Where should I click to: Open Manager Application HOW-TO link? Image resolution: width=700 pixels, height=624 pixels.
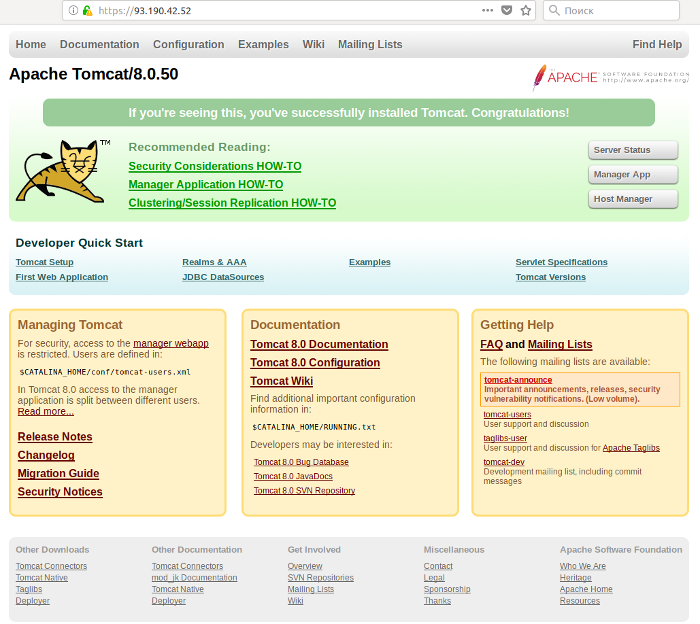[206, 184]
